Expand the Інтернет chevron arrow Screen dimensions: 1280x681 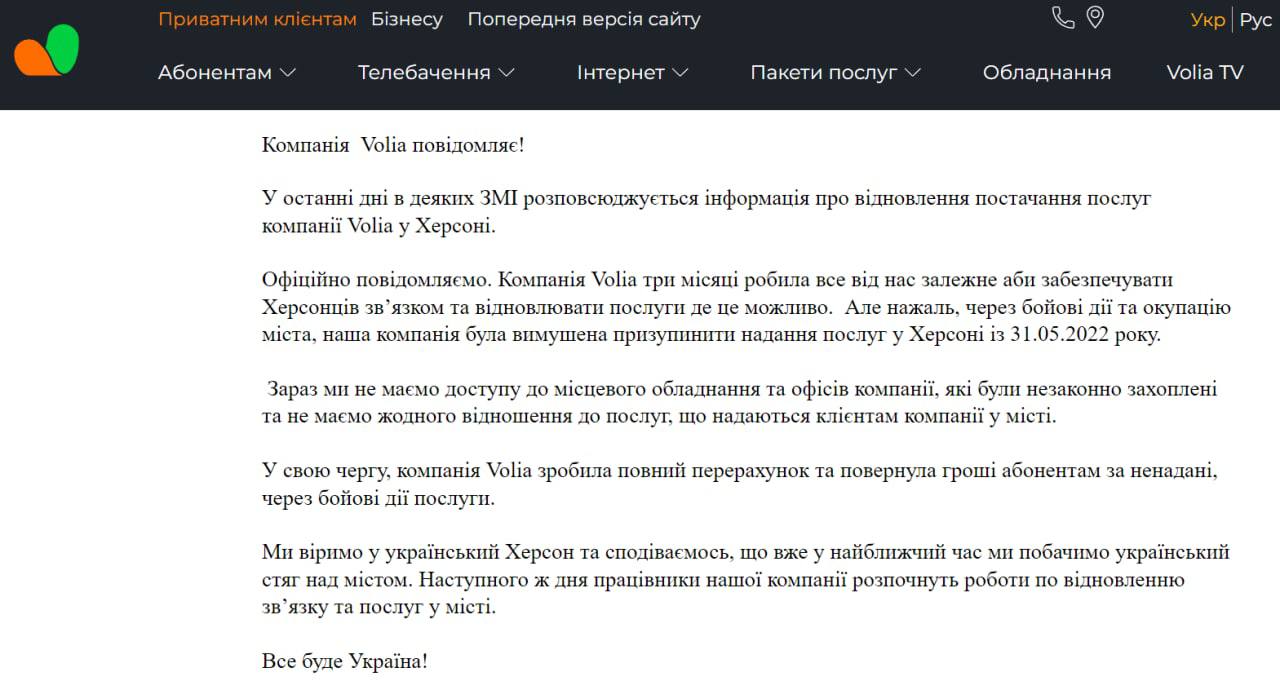pos(681,72)
